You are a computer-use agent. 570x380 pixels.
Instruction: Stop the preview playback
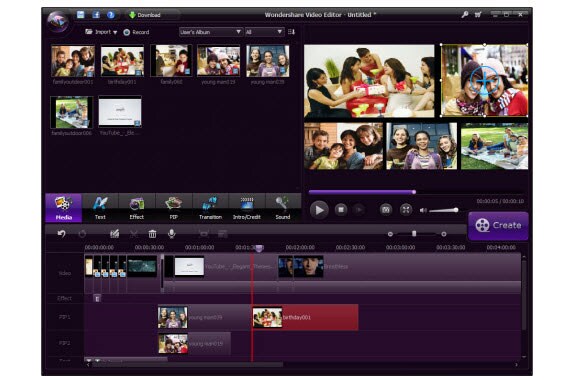(341, 209)
